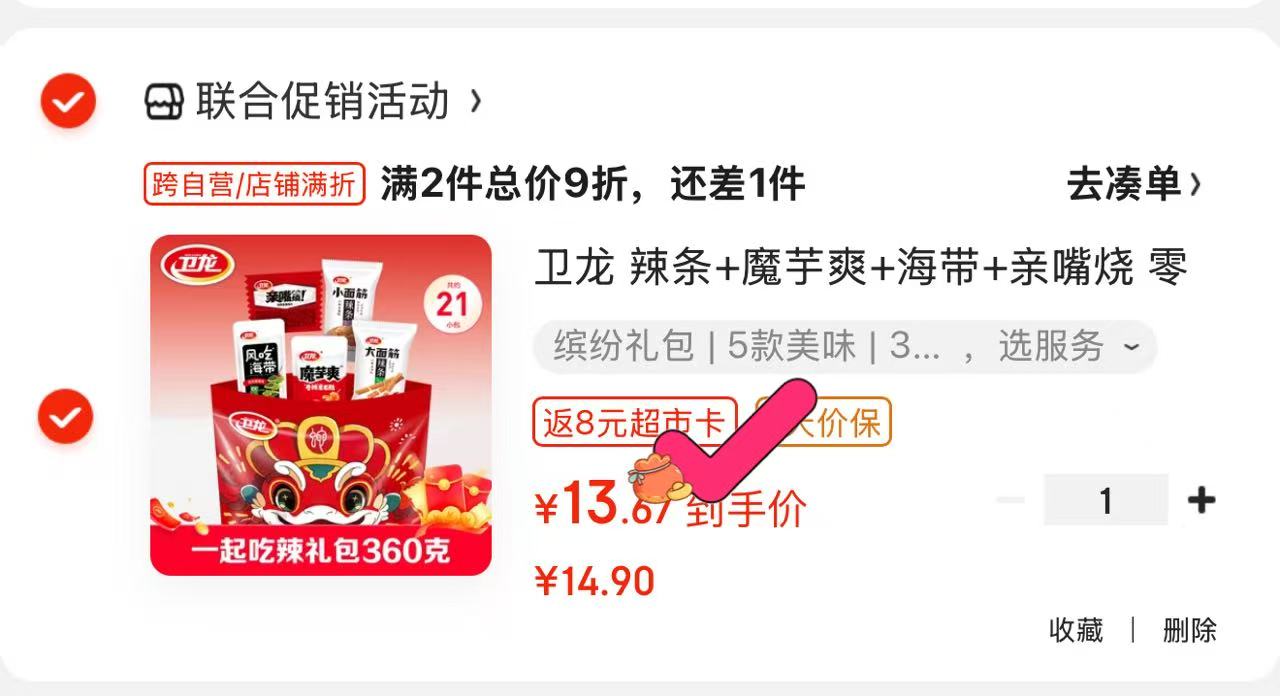The width and height of the screenshot is (1280, 696).
Task: Open the 联合促销活动 store page chevron
Action: tap(476, 100)
